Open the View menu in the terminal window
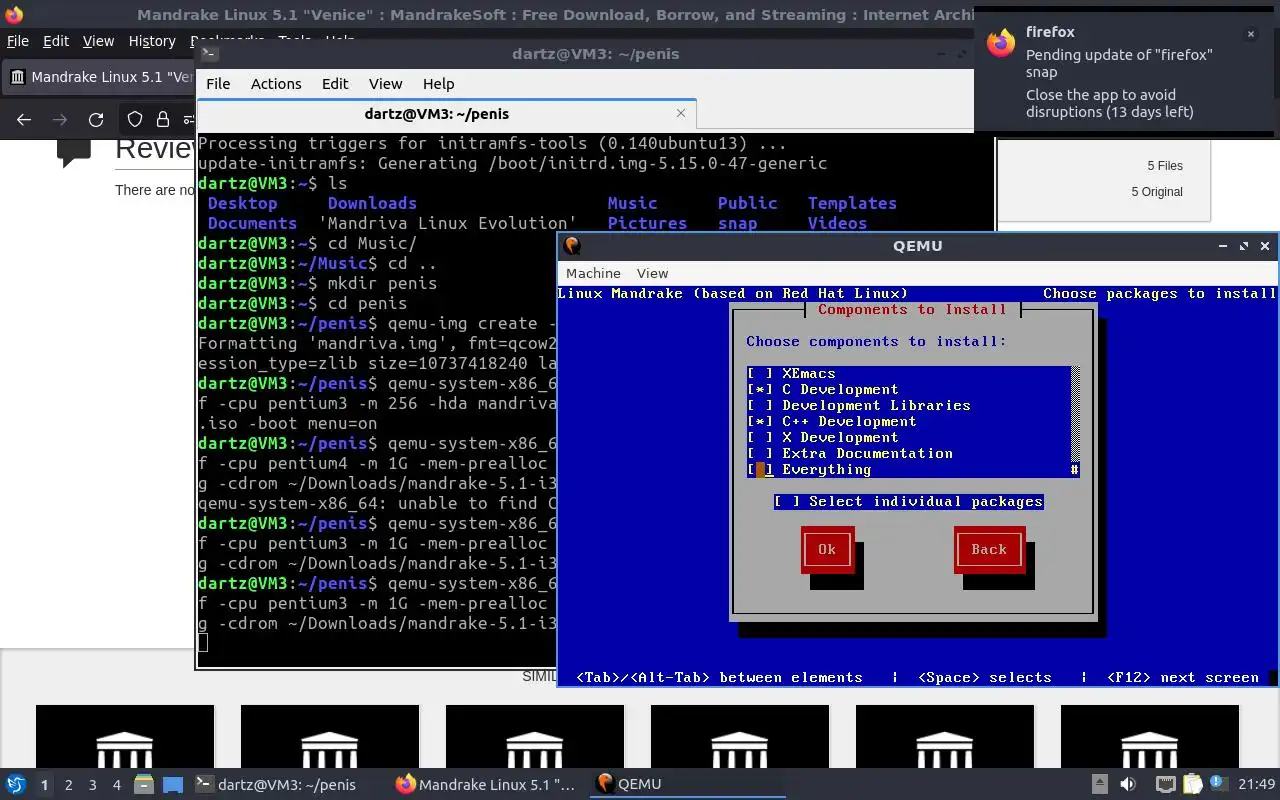 pos(385,84)
